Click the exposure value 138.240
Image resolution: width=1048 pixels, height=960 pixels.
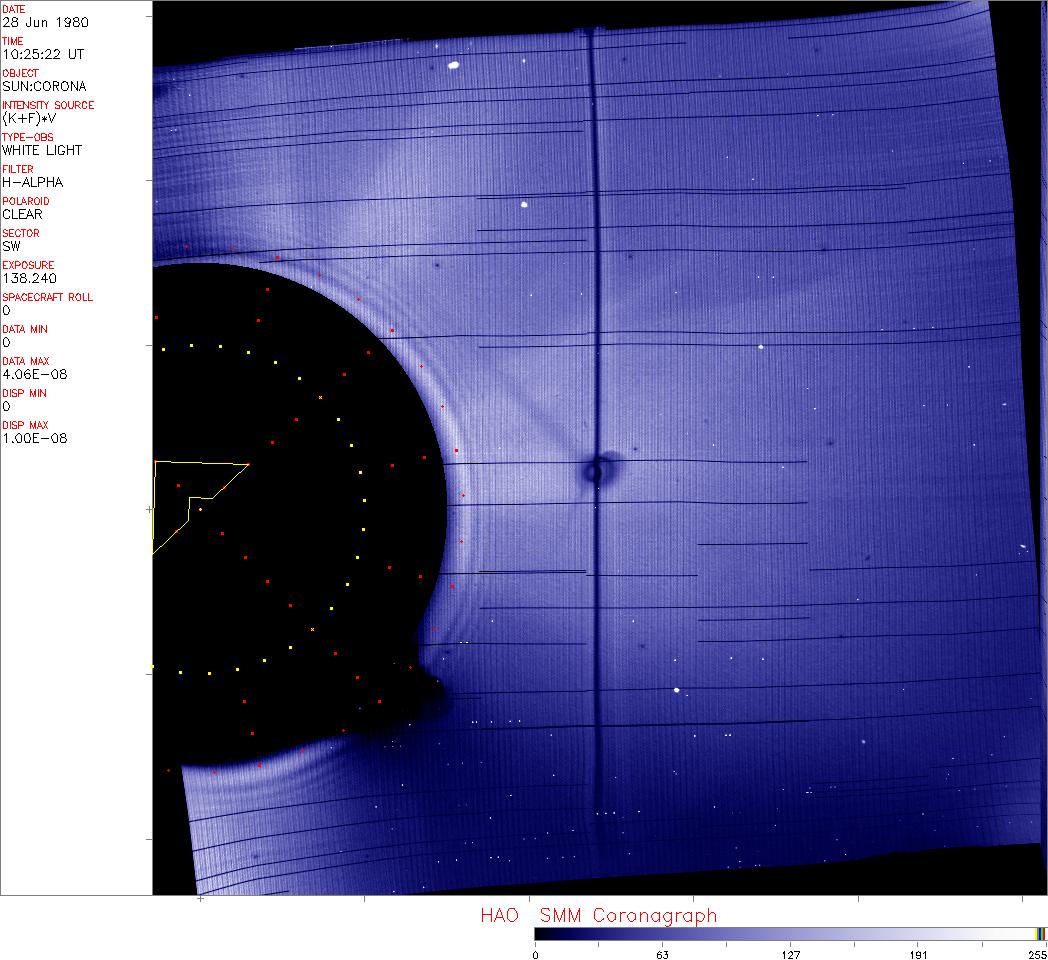point(30,278)
